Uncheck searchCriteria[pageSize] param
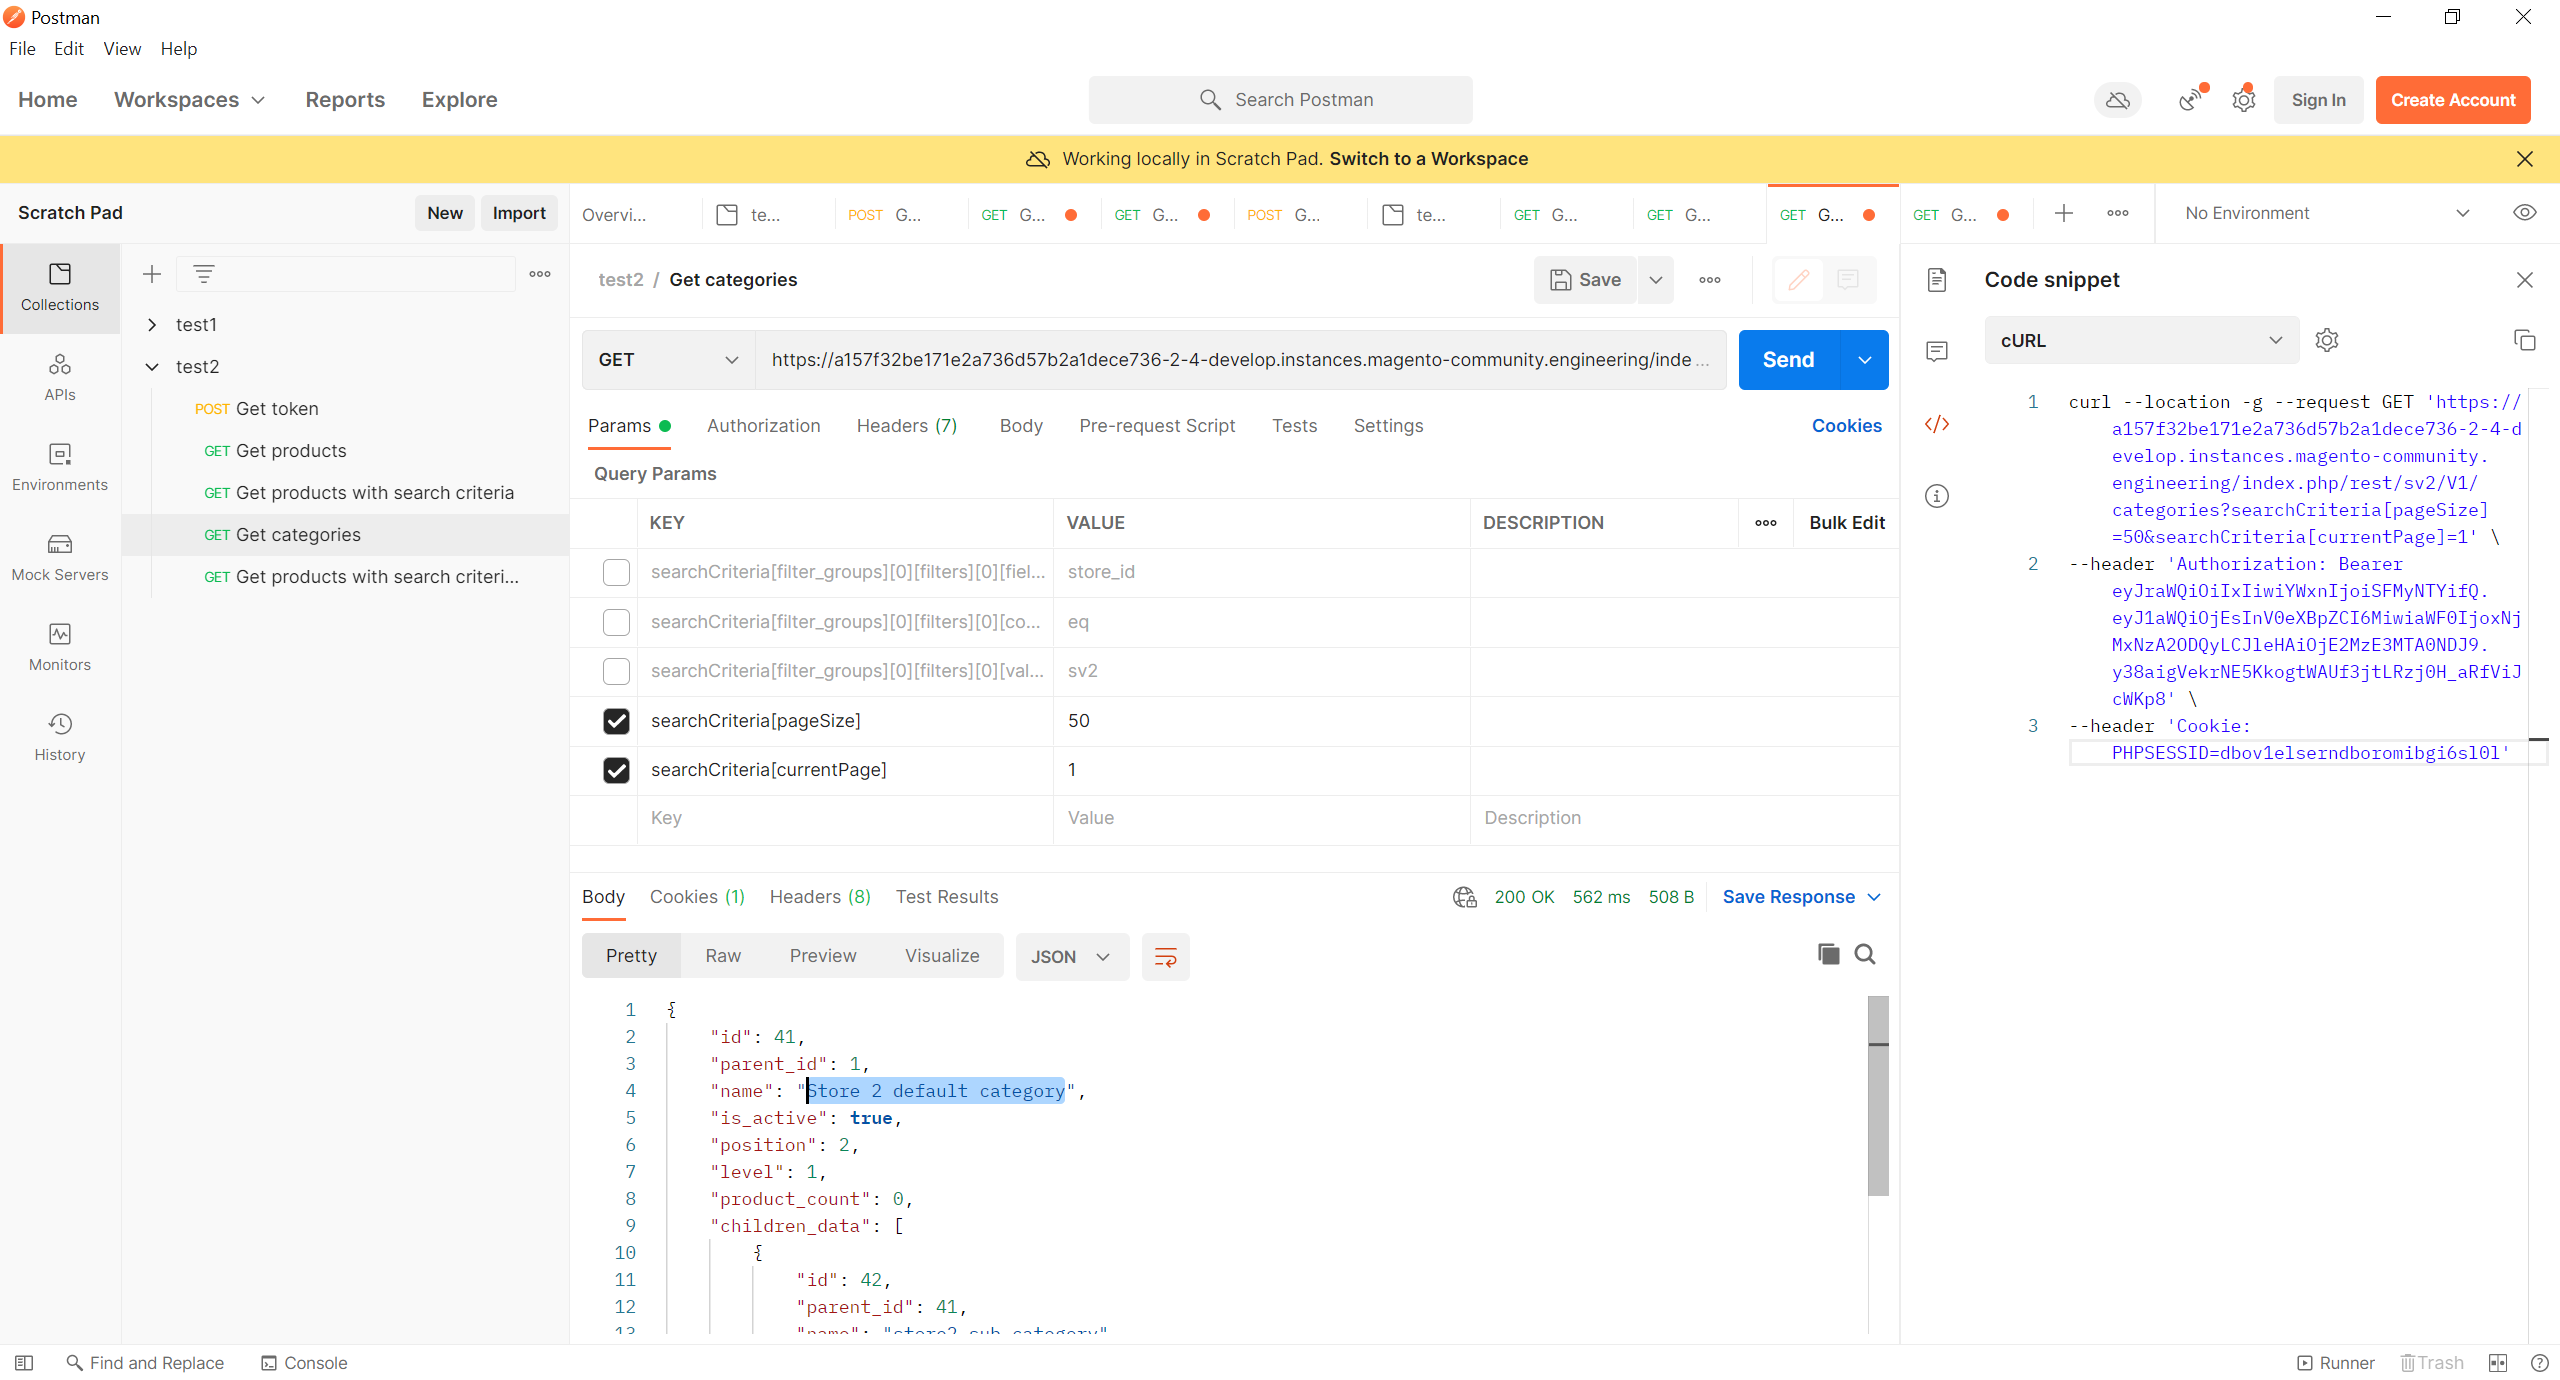Screen dimensions: 2560x1380 click(x=616, y=721)
